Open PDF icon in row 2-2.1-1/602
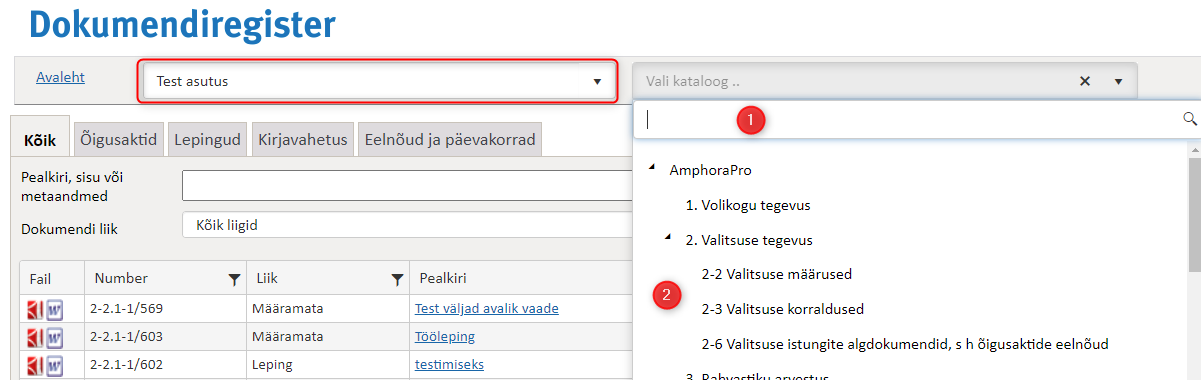Viewport: 1201px width, 380px height. (35, 365)
